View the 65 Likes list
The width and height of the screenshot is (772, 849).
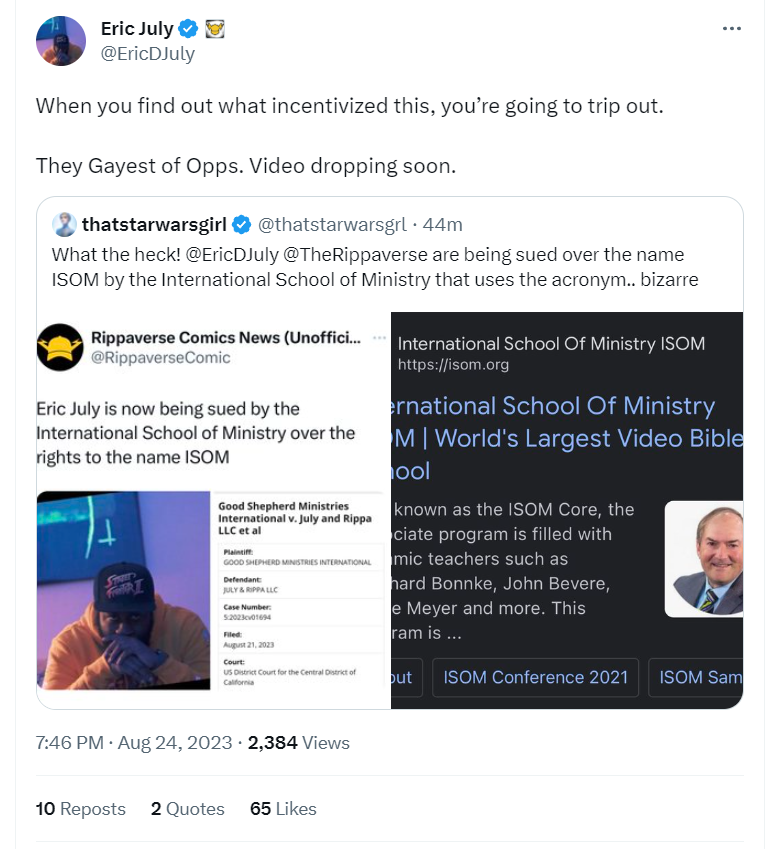tap(283, 809)
